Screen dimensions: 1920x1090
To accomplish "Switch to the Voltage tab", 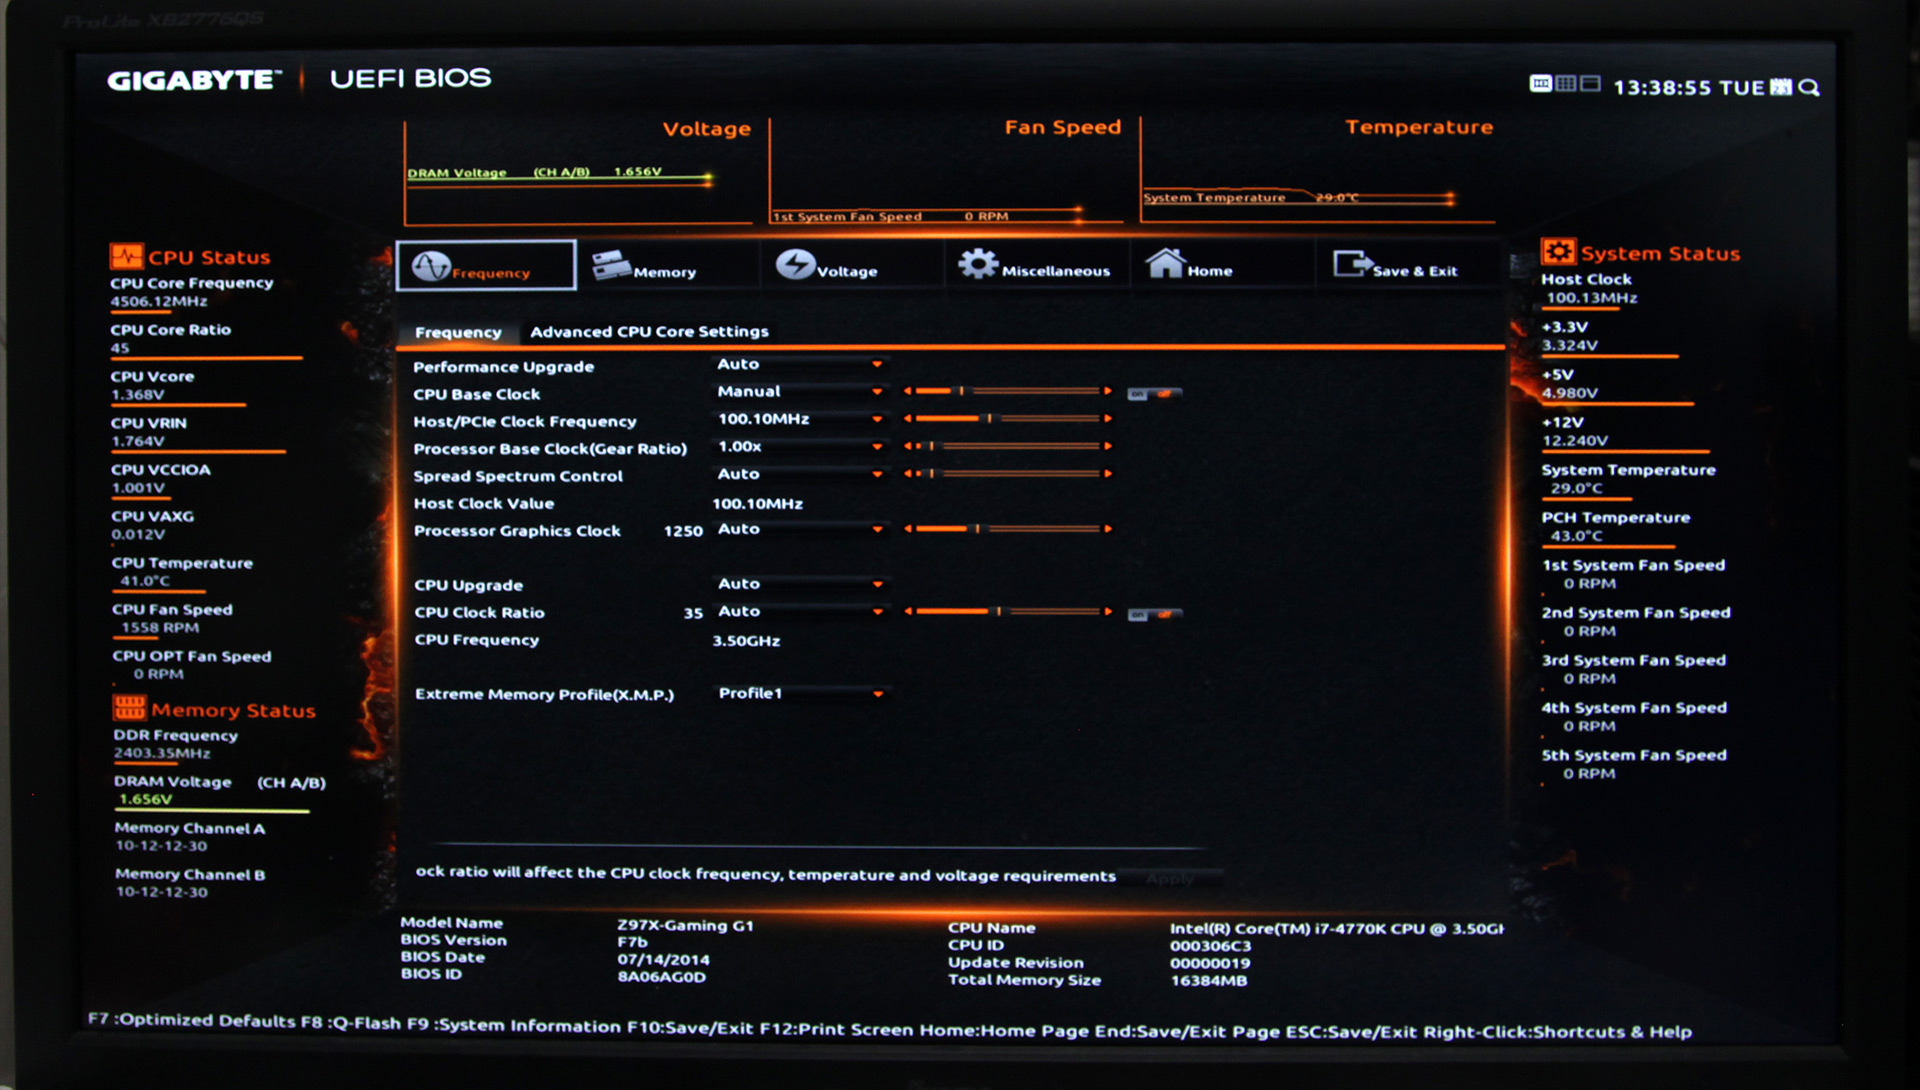I will click(x=852, y=266).
